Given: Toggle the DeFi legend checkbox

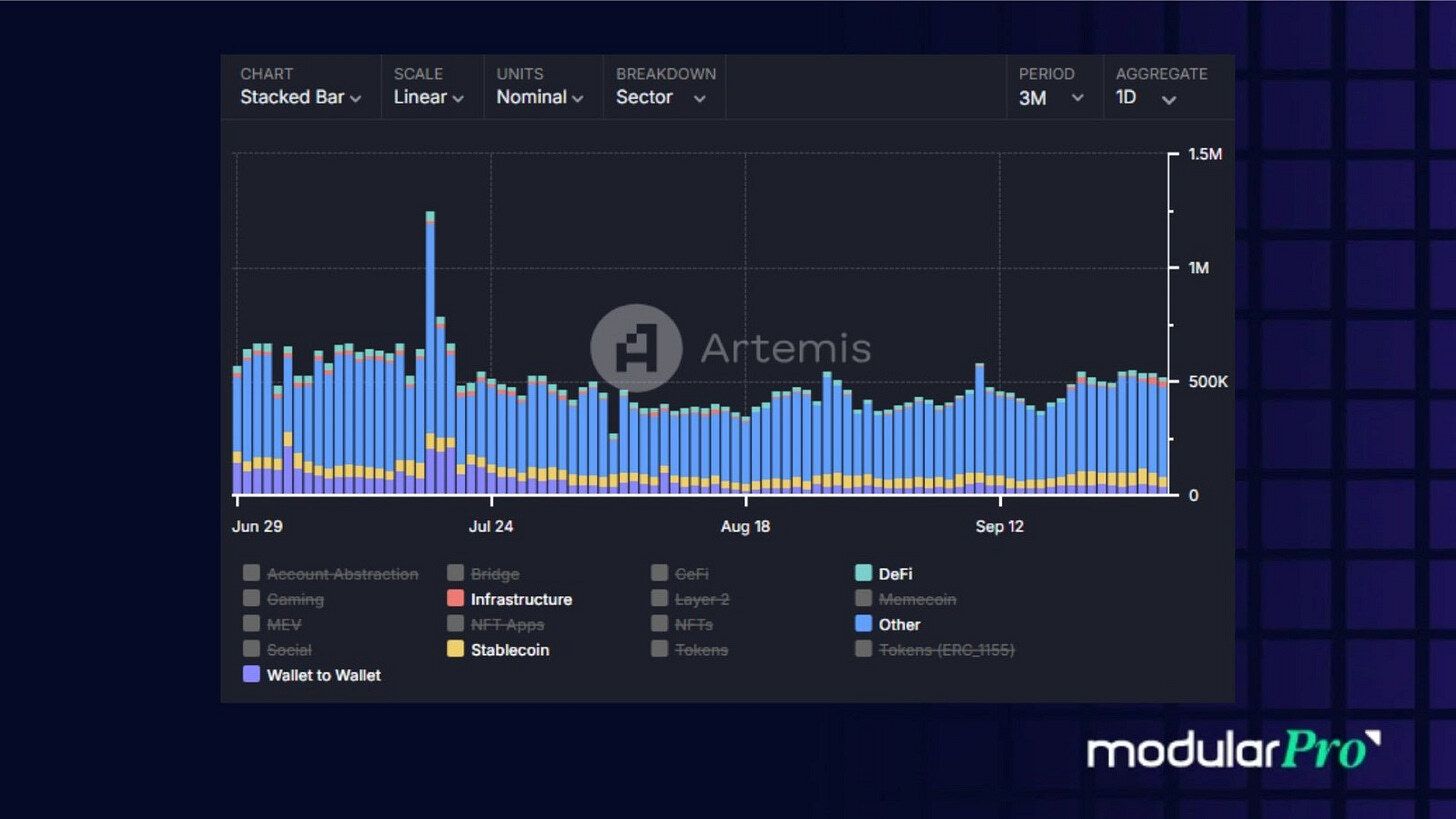Looking at the screenshot, I should 863,573.
